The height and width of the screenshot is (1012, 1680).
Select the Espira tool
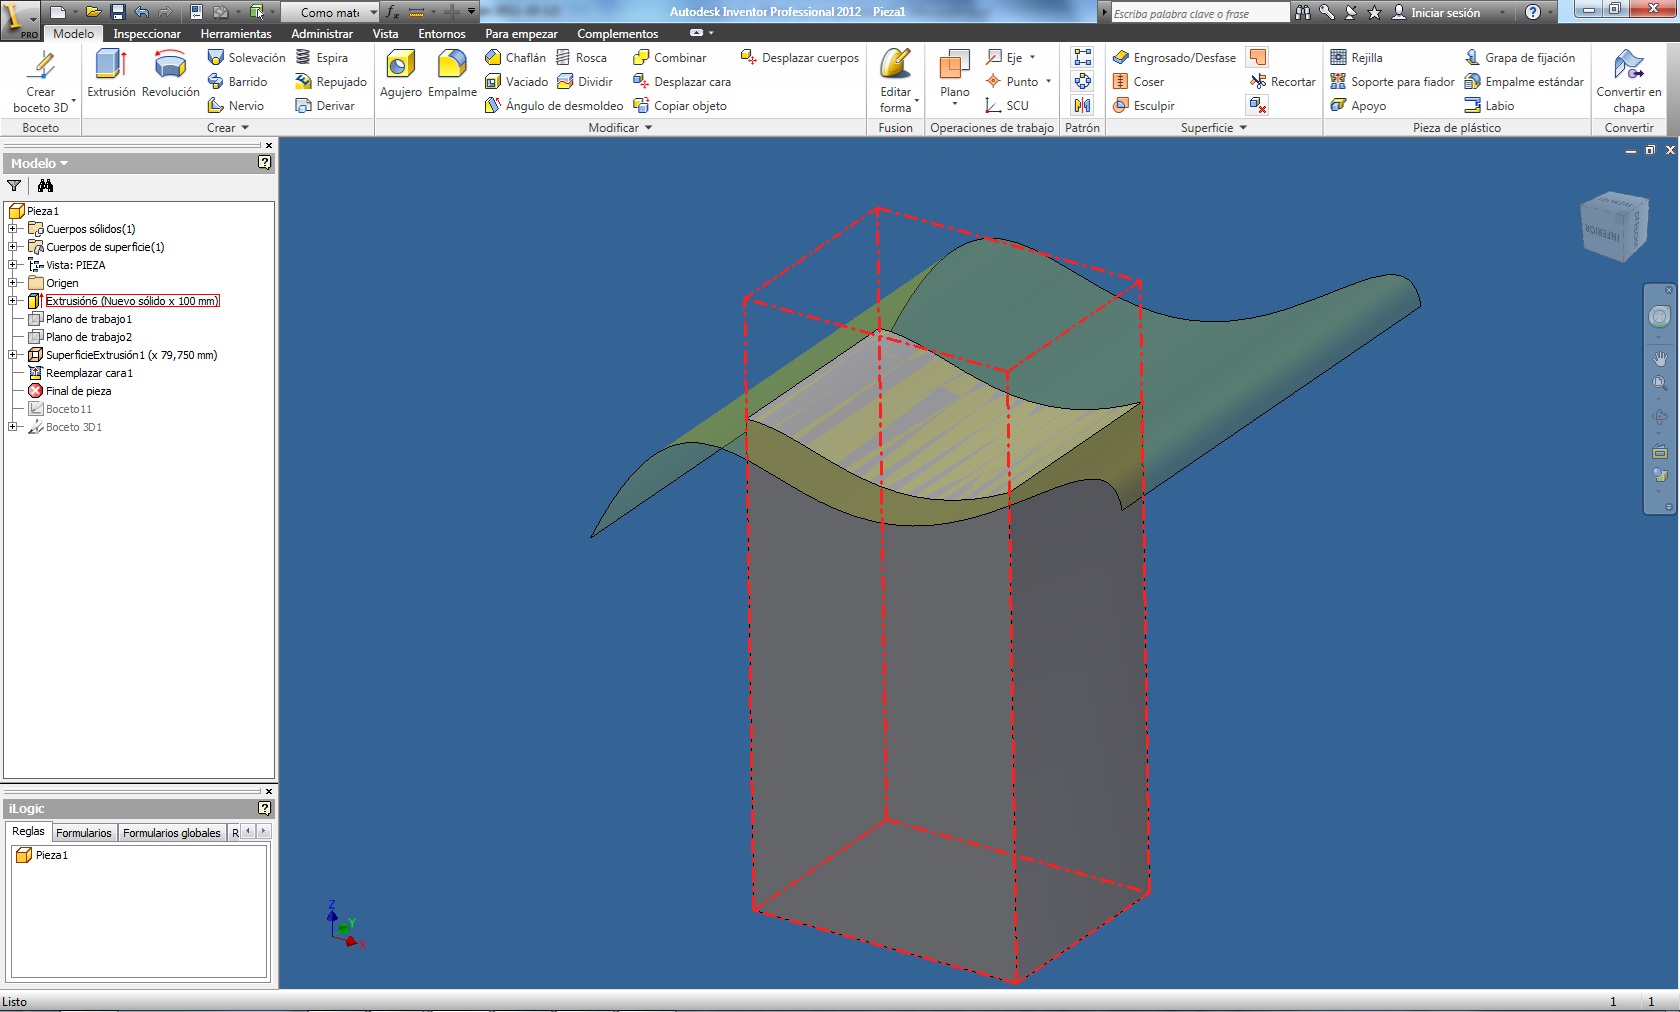pyautogui.click(x=321, y=58)
